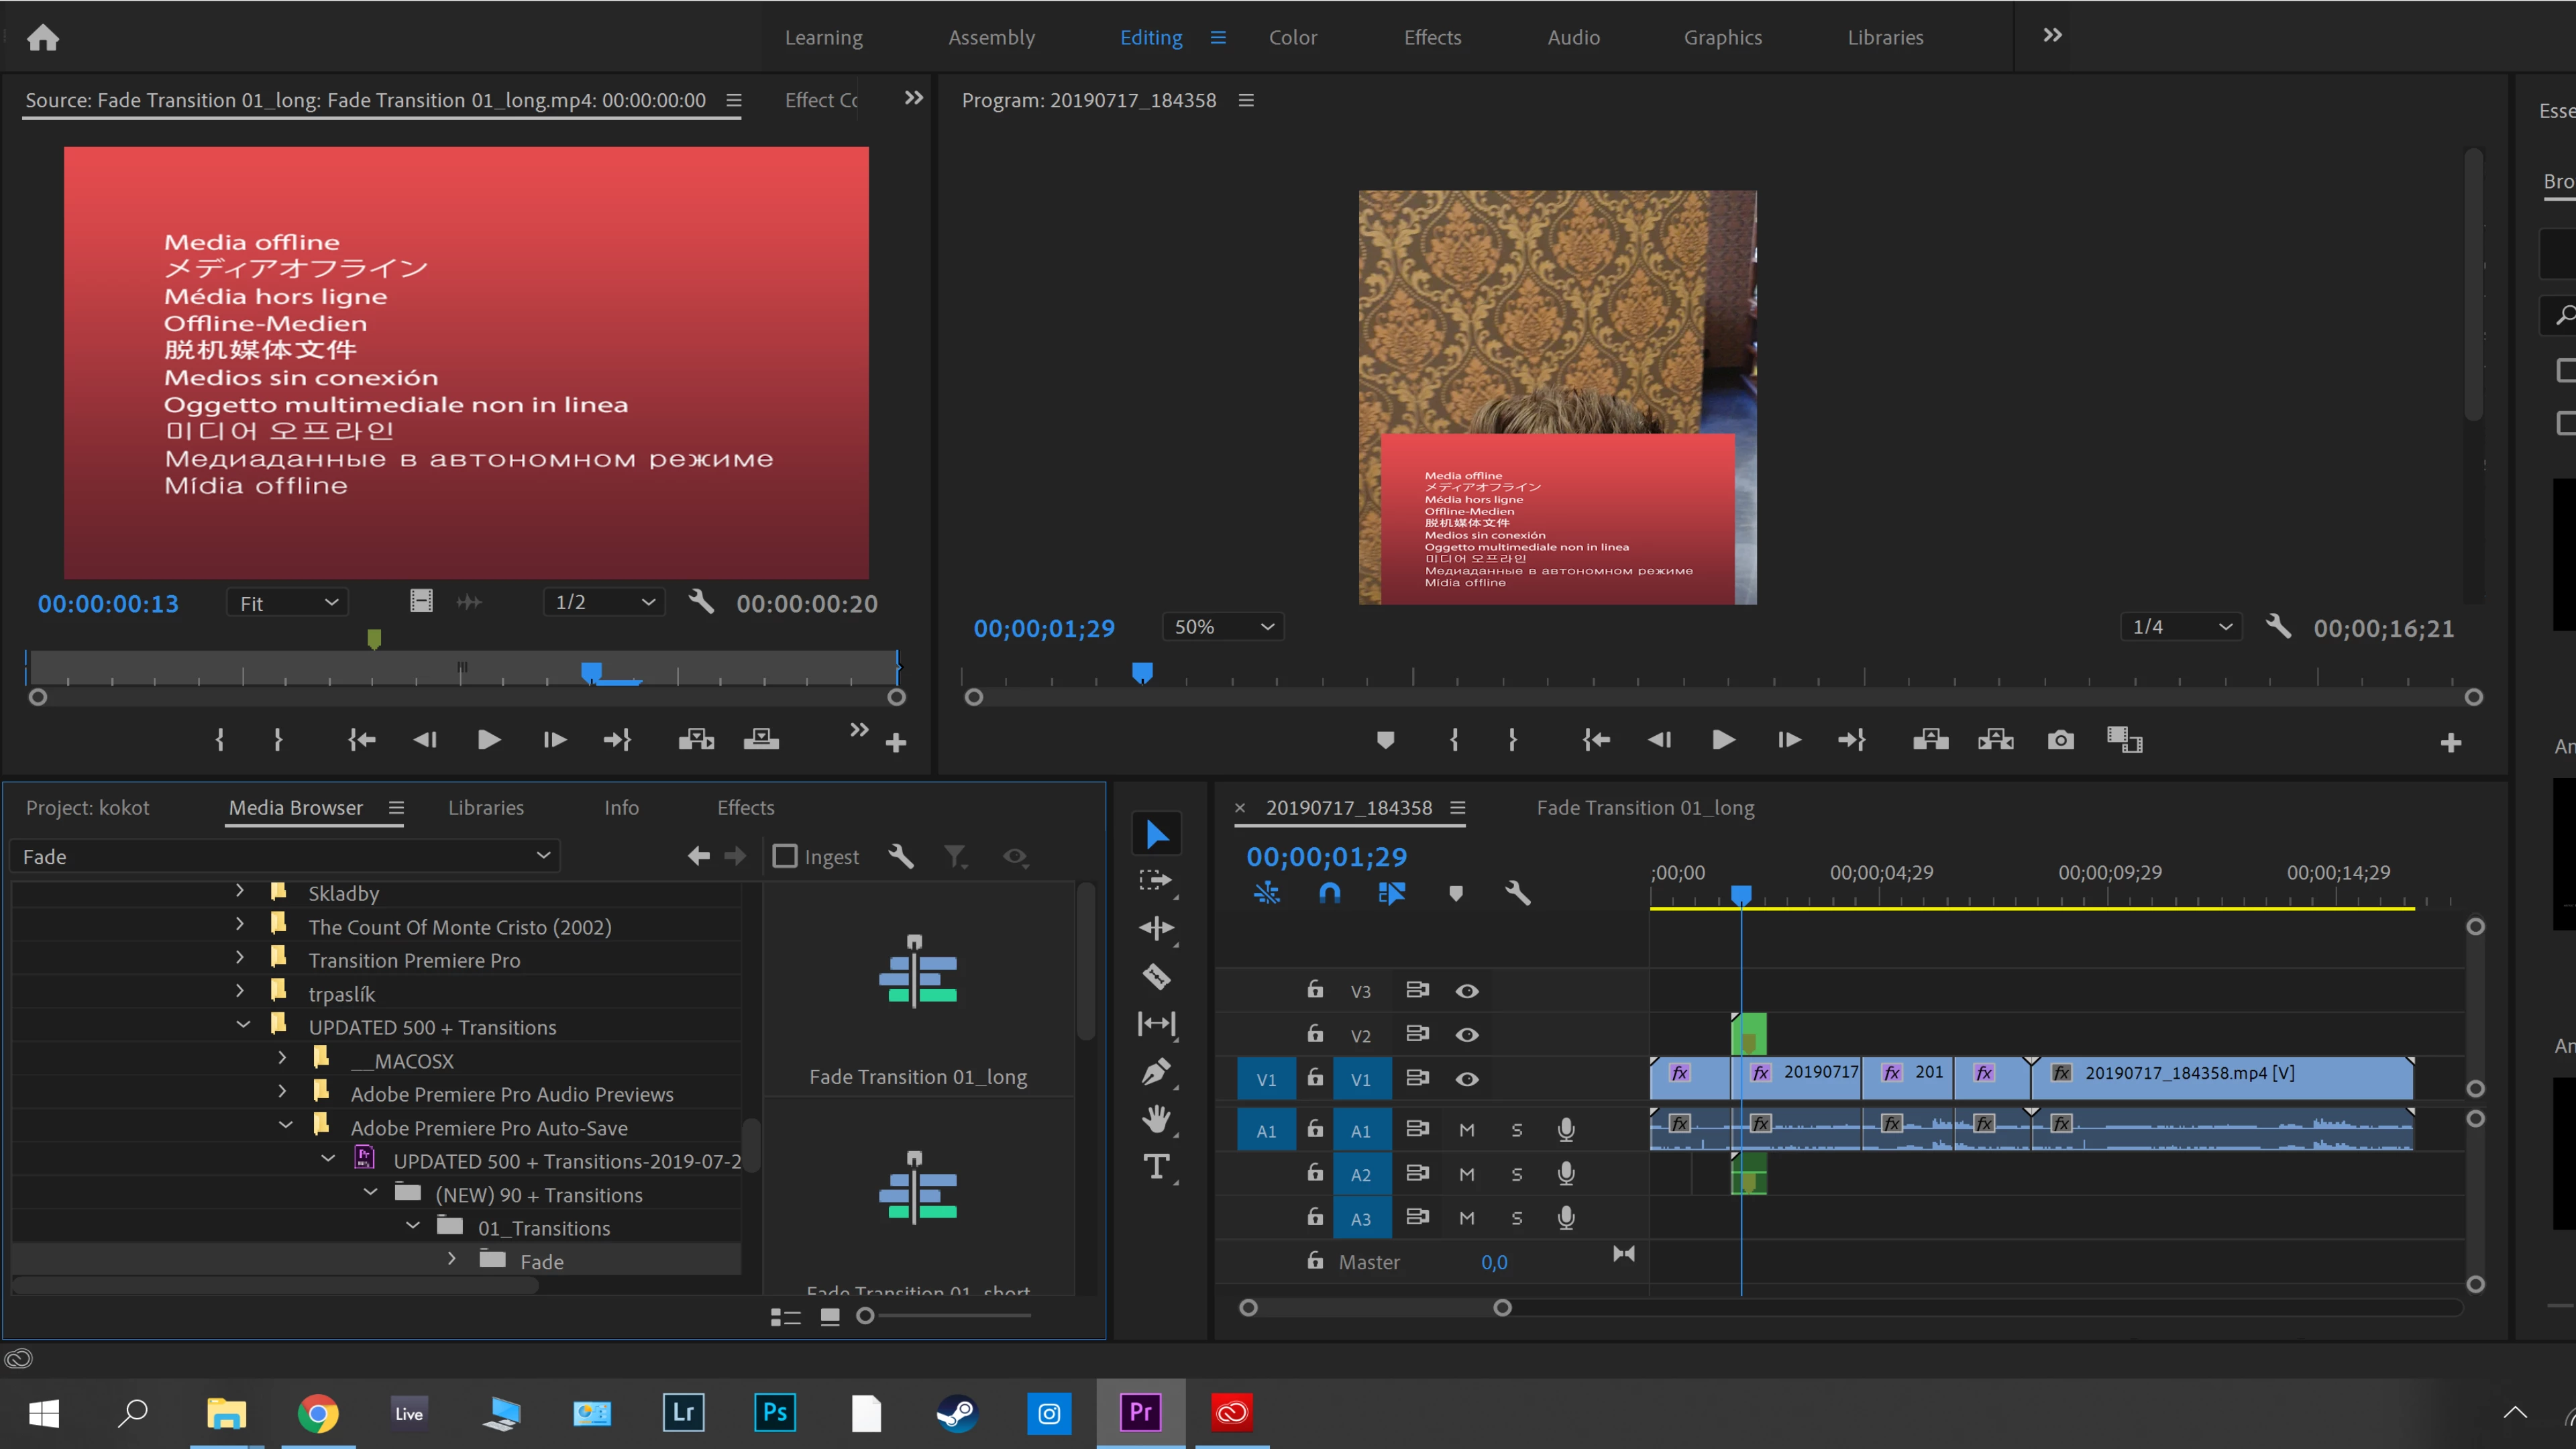Switch to the Color workspace tab
Viewport: 2576px width, 1449px height.
point(1292,37)
